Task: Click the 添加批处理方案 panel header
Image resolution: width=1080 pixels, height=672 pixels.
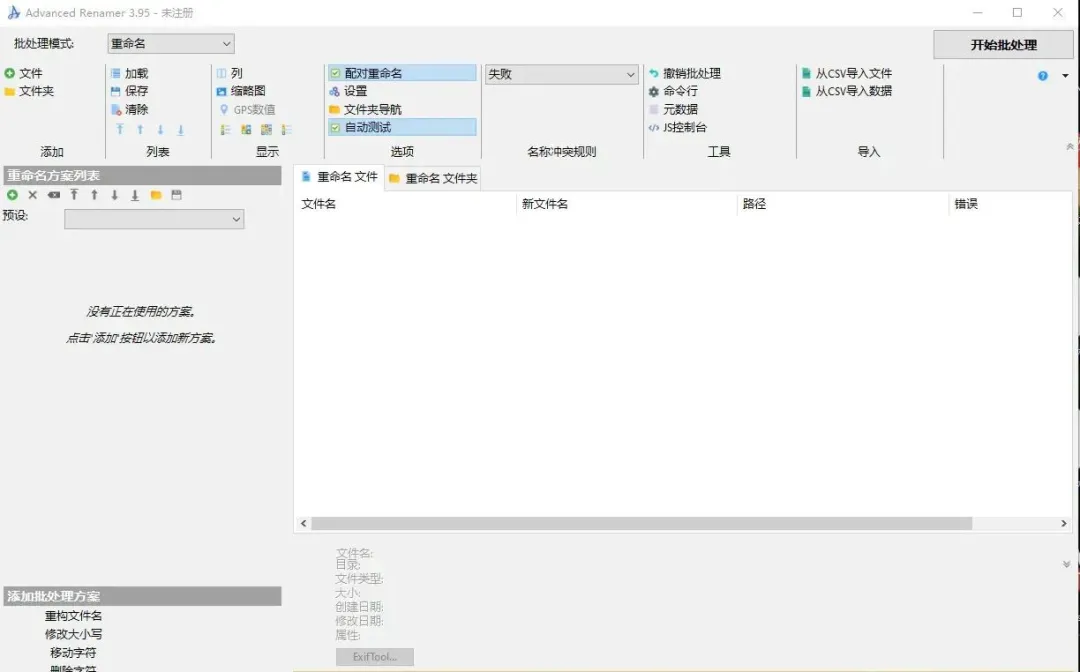Action: [143, 596]
